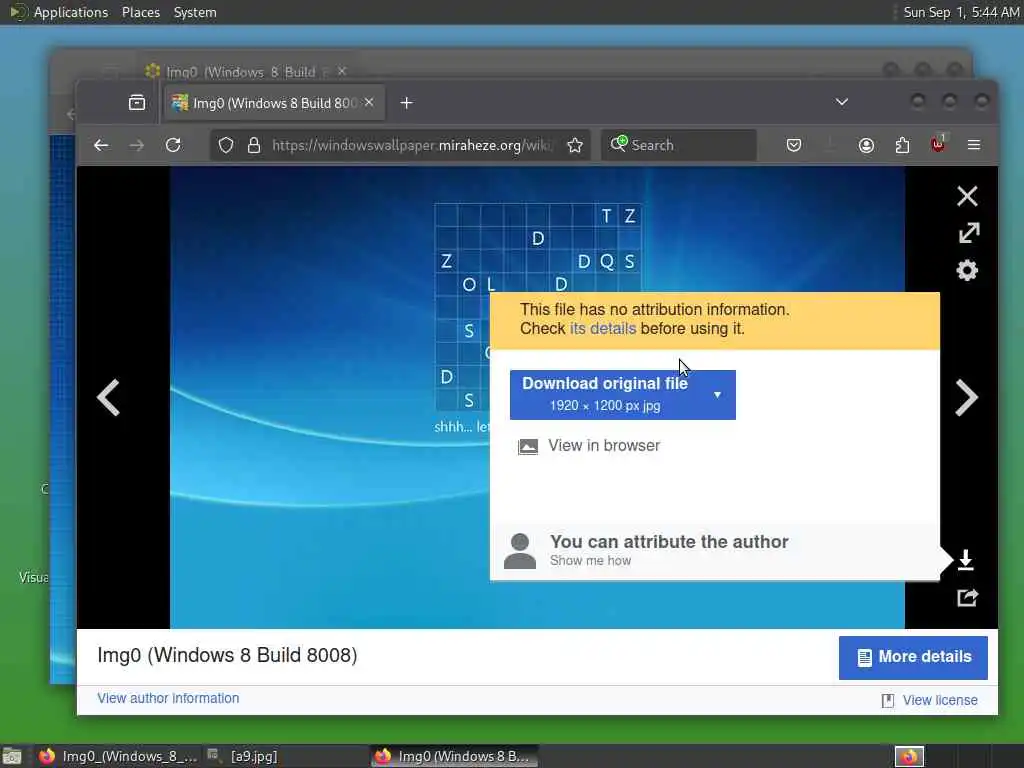This screenshot has width=1024, height=768.
Task: Open a new tab with the plus button
Action: tap(406, 103)
